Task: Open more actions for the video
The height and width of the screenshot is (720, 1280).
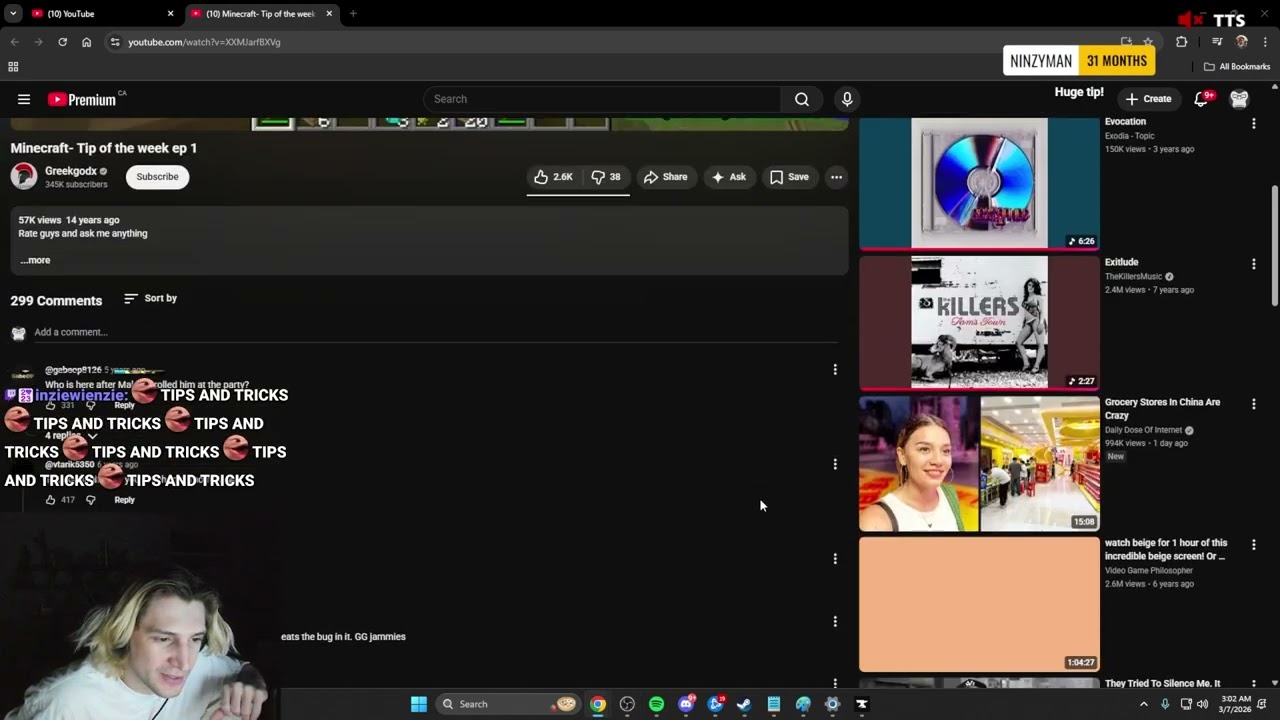Action: (x=836, y=177)
